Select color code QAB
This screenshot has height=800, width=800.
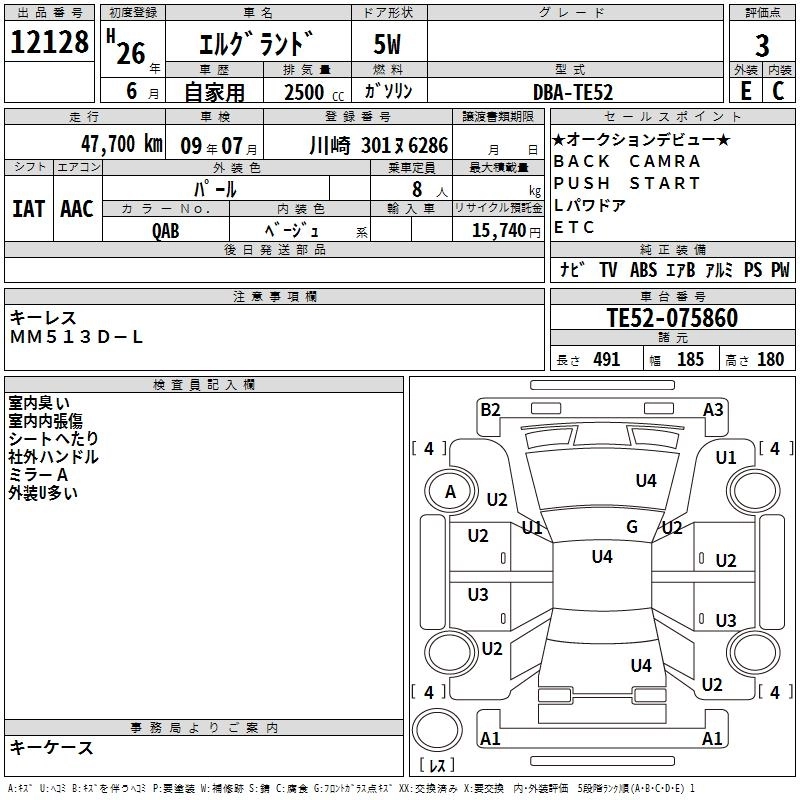[x=165, y=231]
